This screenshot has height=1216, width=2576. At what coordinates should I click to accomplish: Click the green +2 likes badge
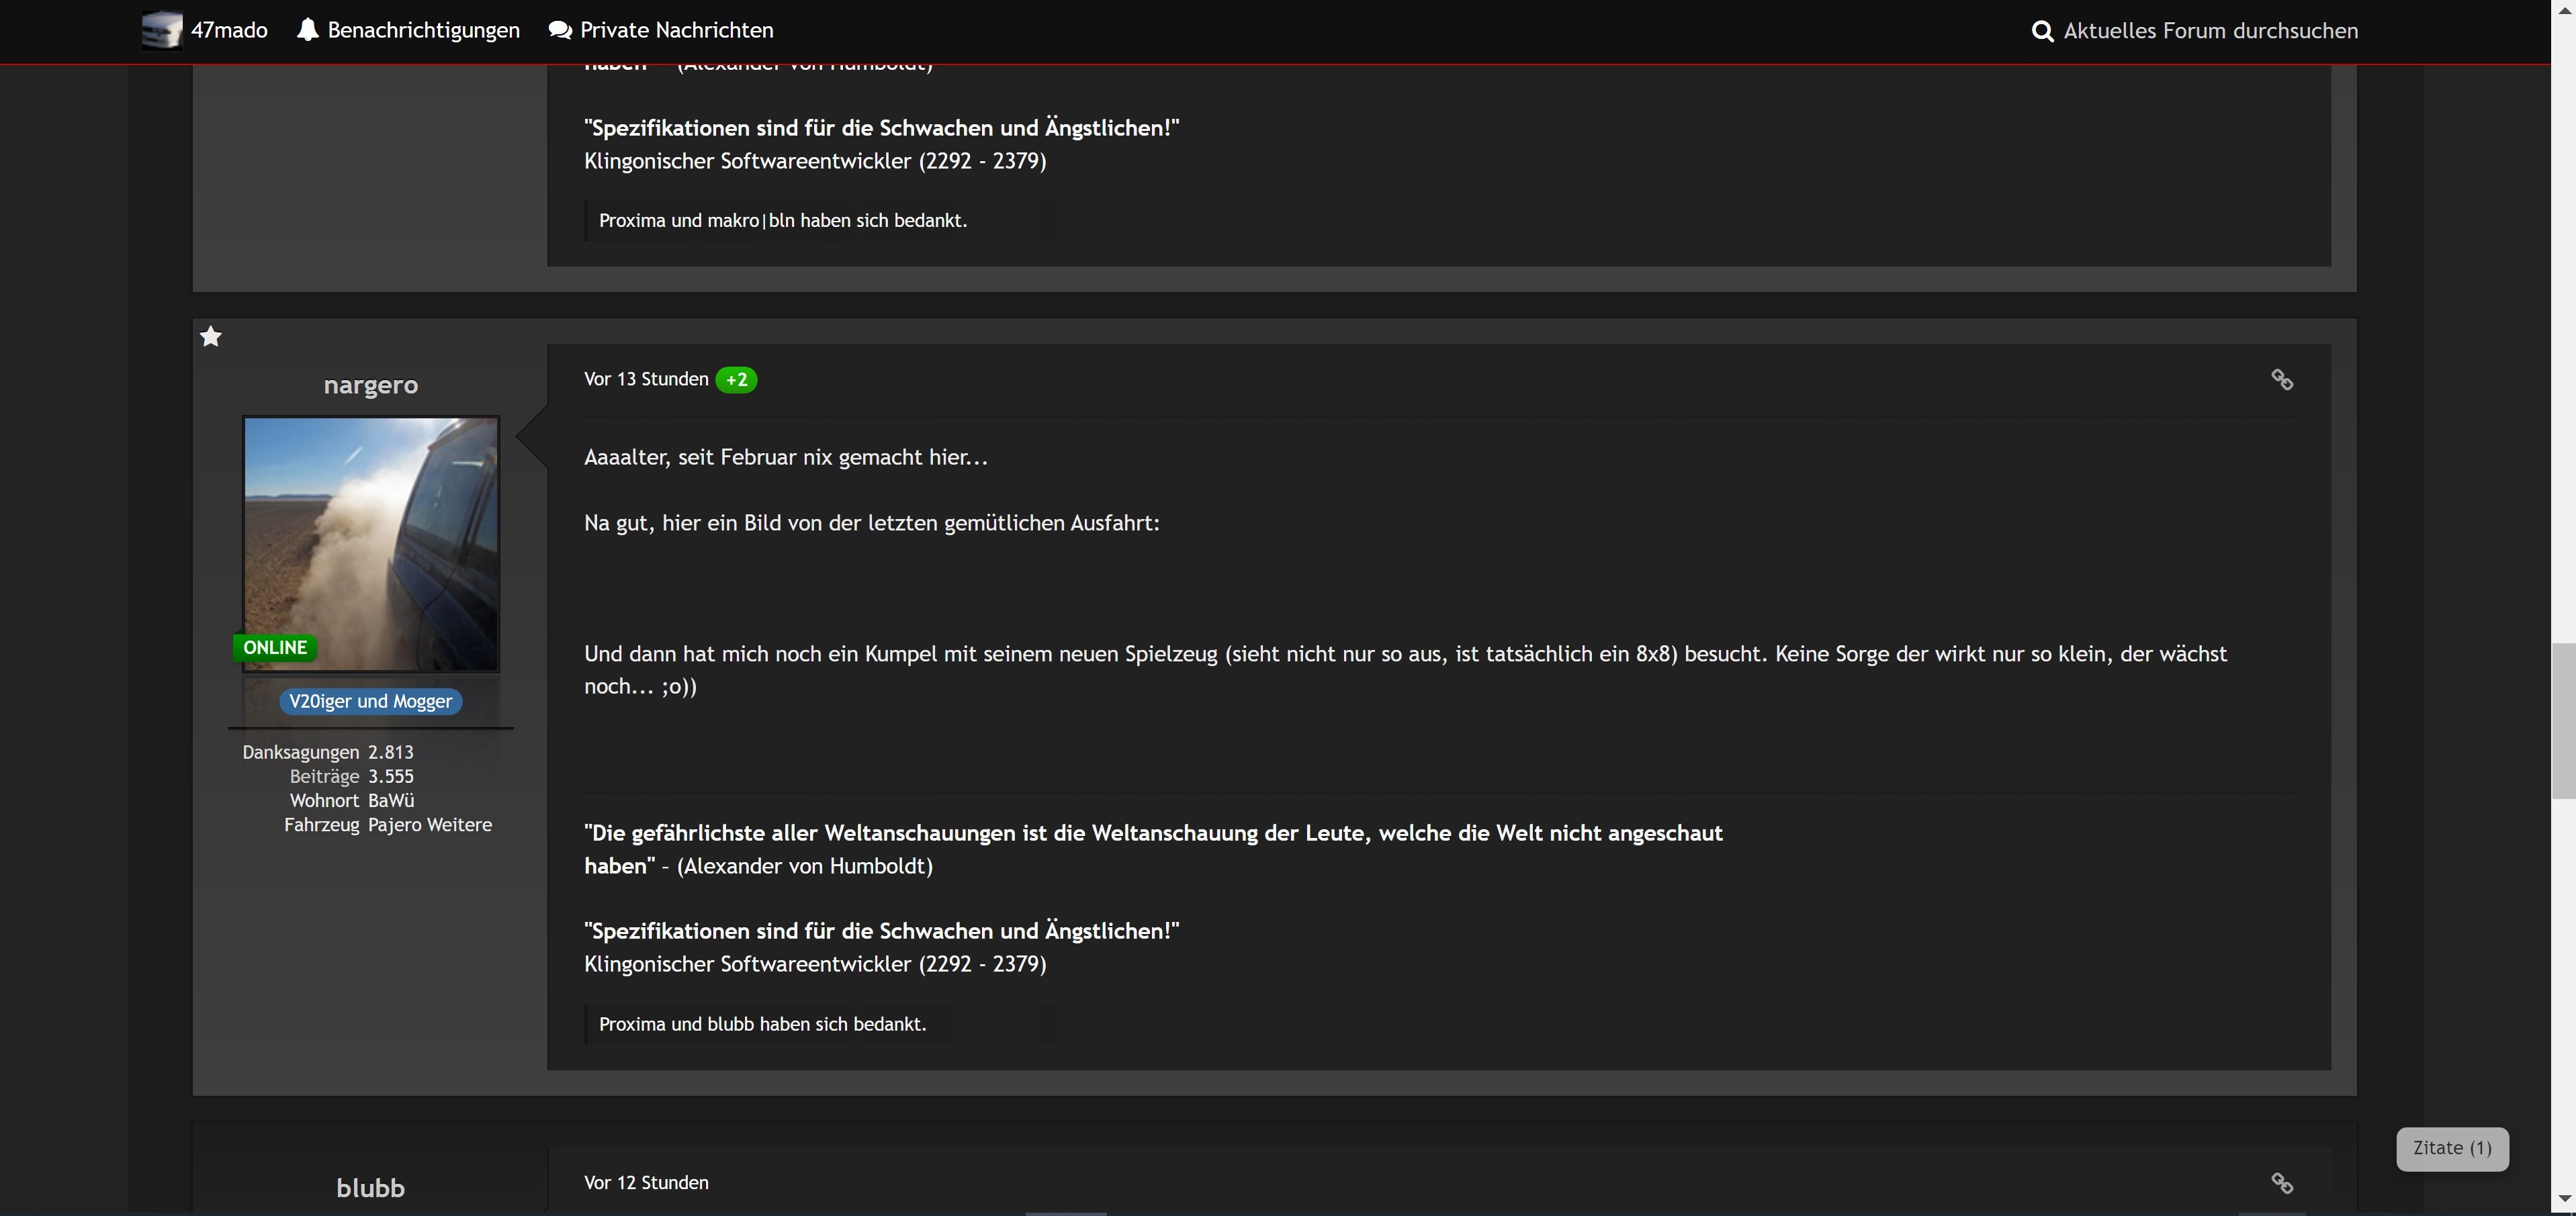(x=736, y=380)
